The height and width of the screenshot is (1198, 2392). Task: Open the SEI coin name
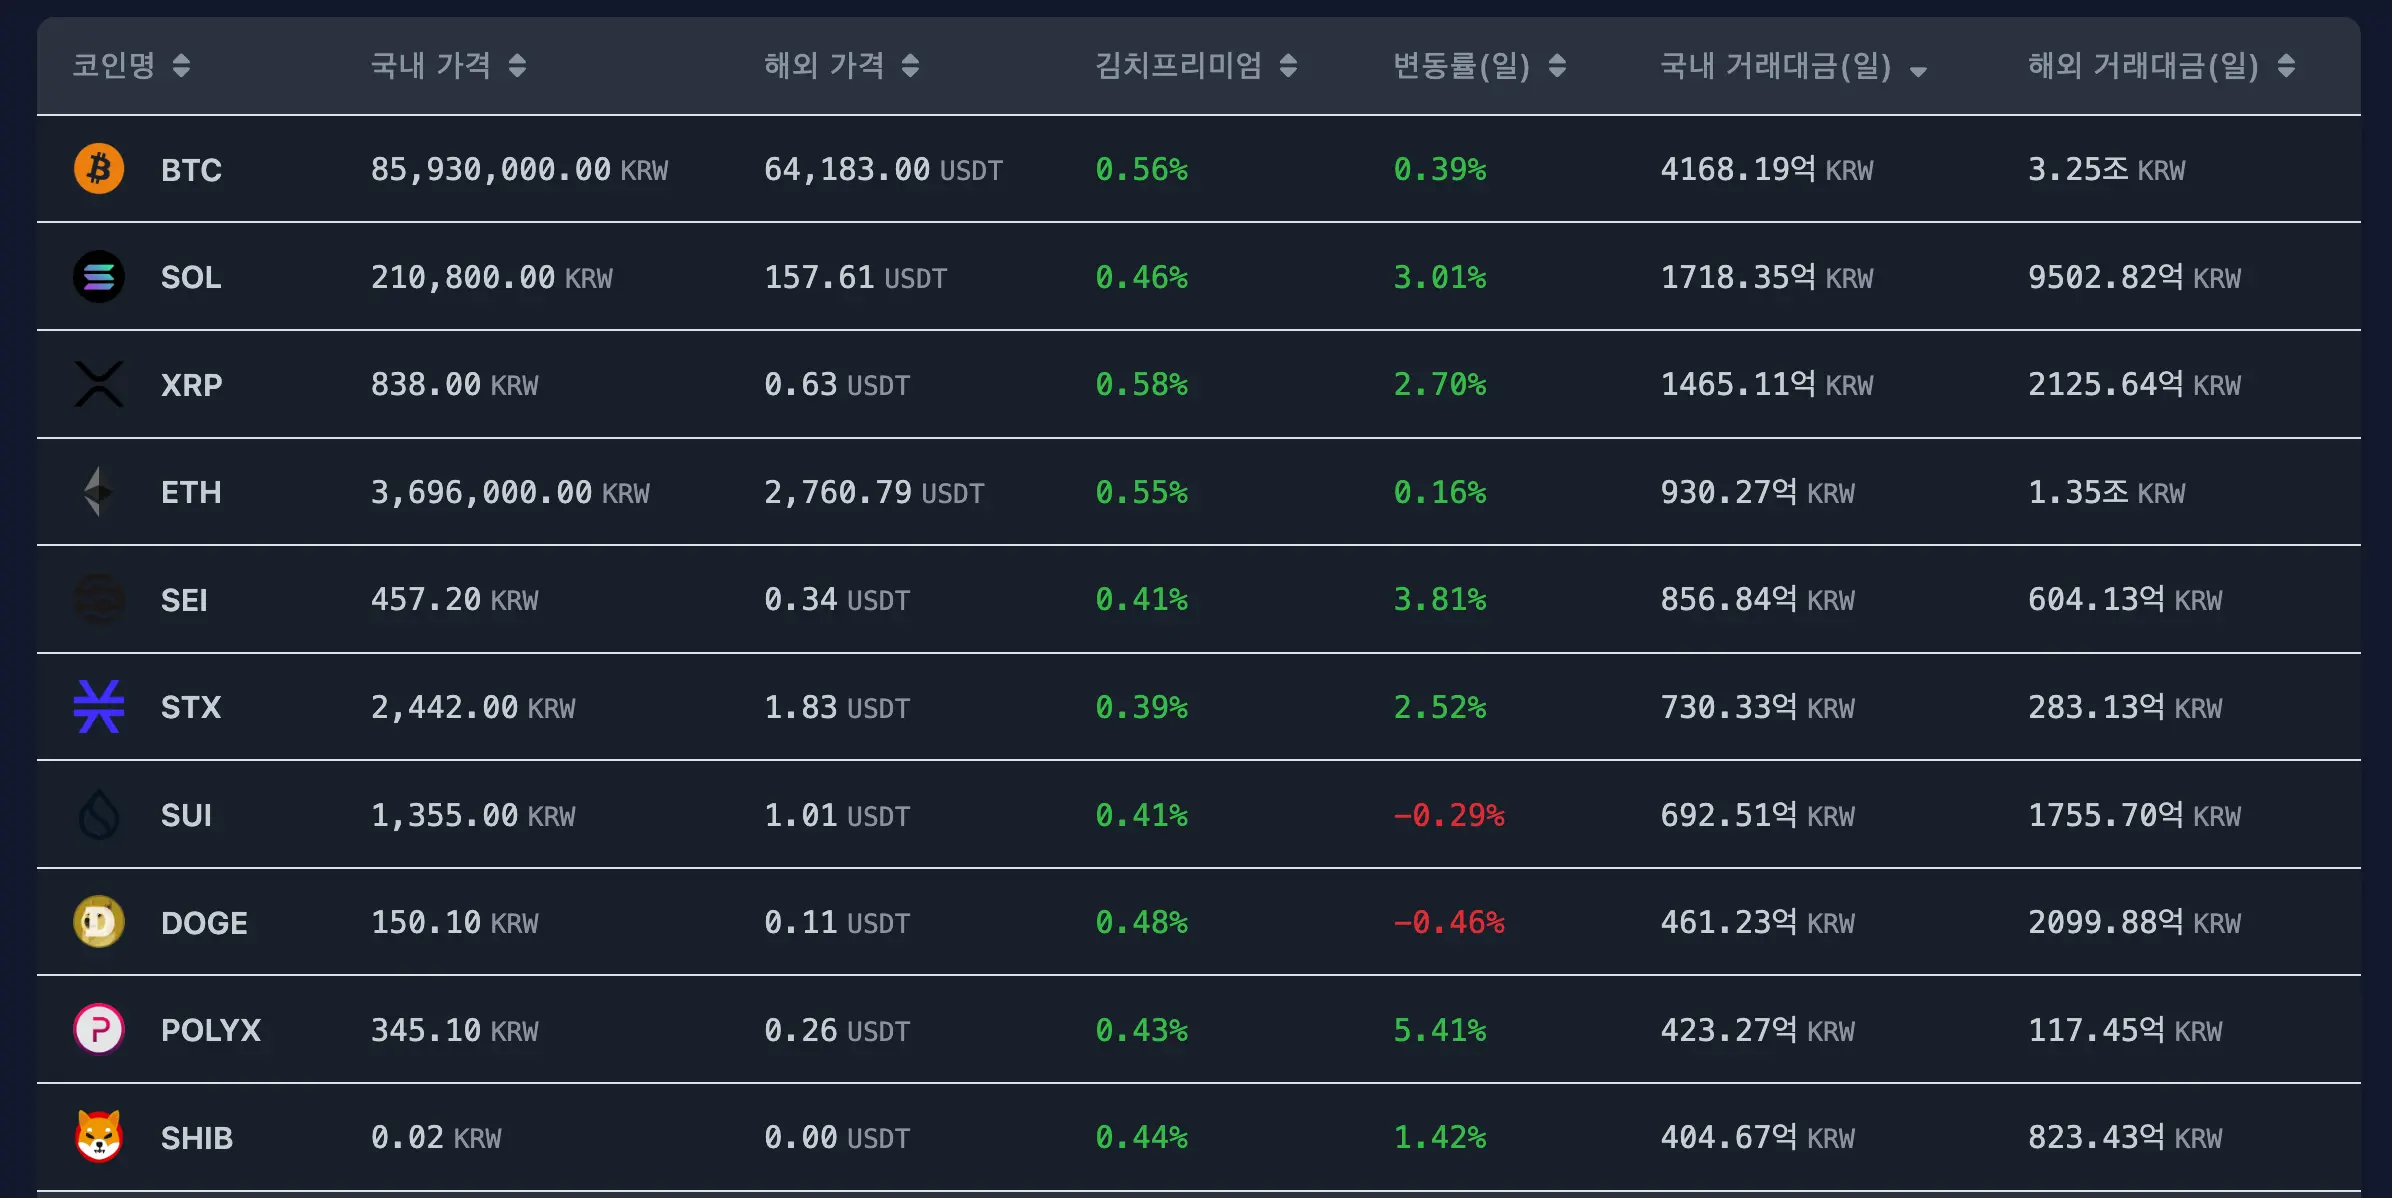(185, 600)
